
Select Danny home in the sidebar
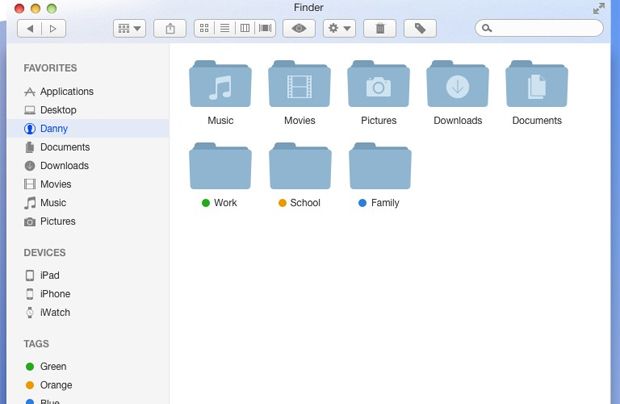(x=88, y=128)
